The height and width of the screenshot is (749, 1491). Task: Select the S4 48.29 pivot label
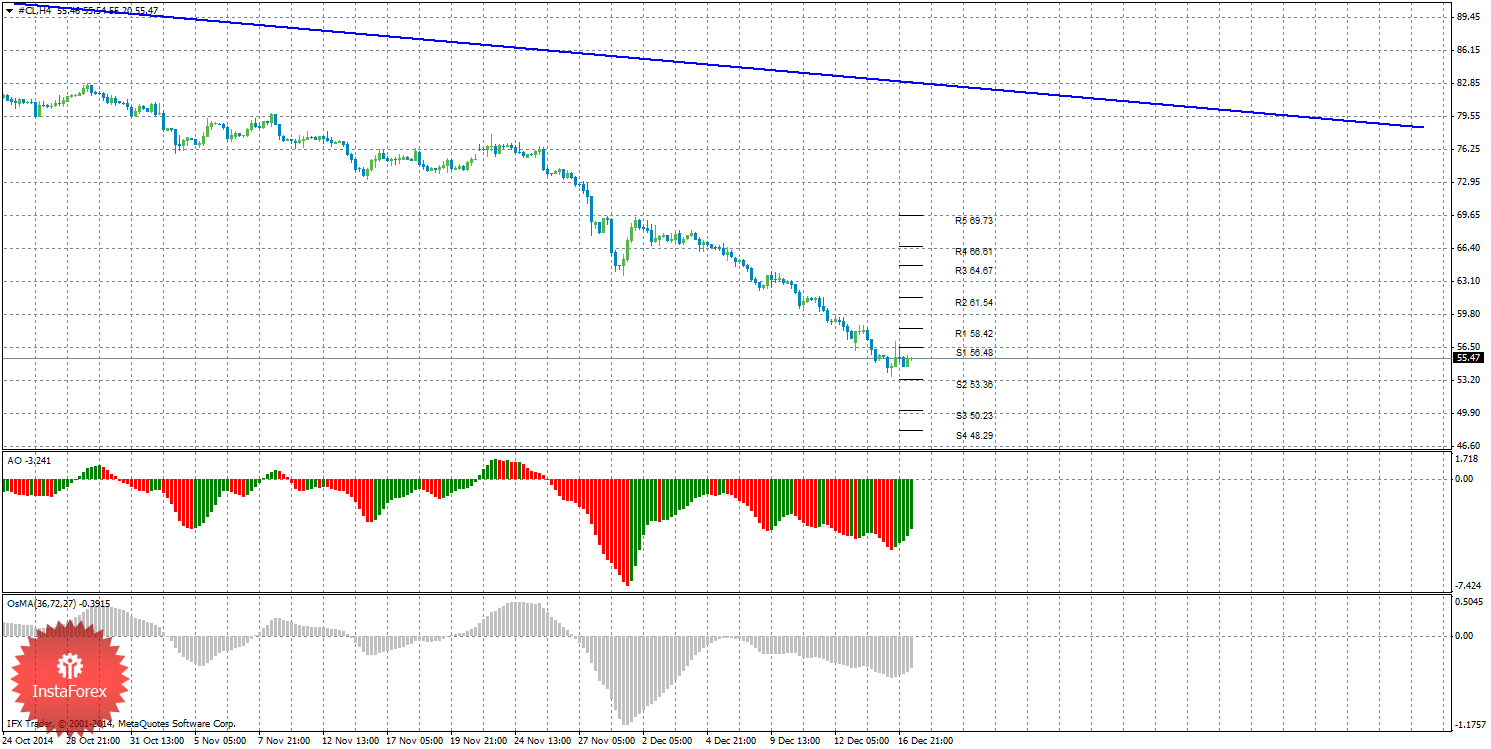[973, 435]
